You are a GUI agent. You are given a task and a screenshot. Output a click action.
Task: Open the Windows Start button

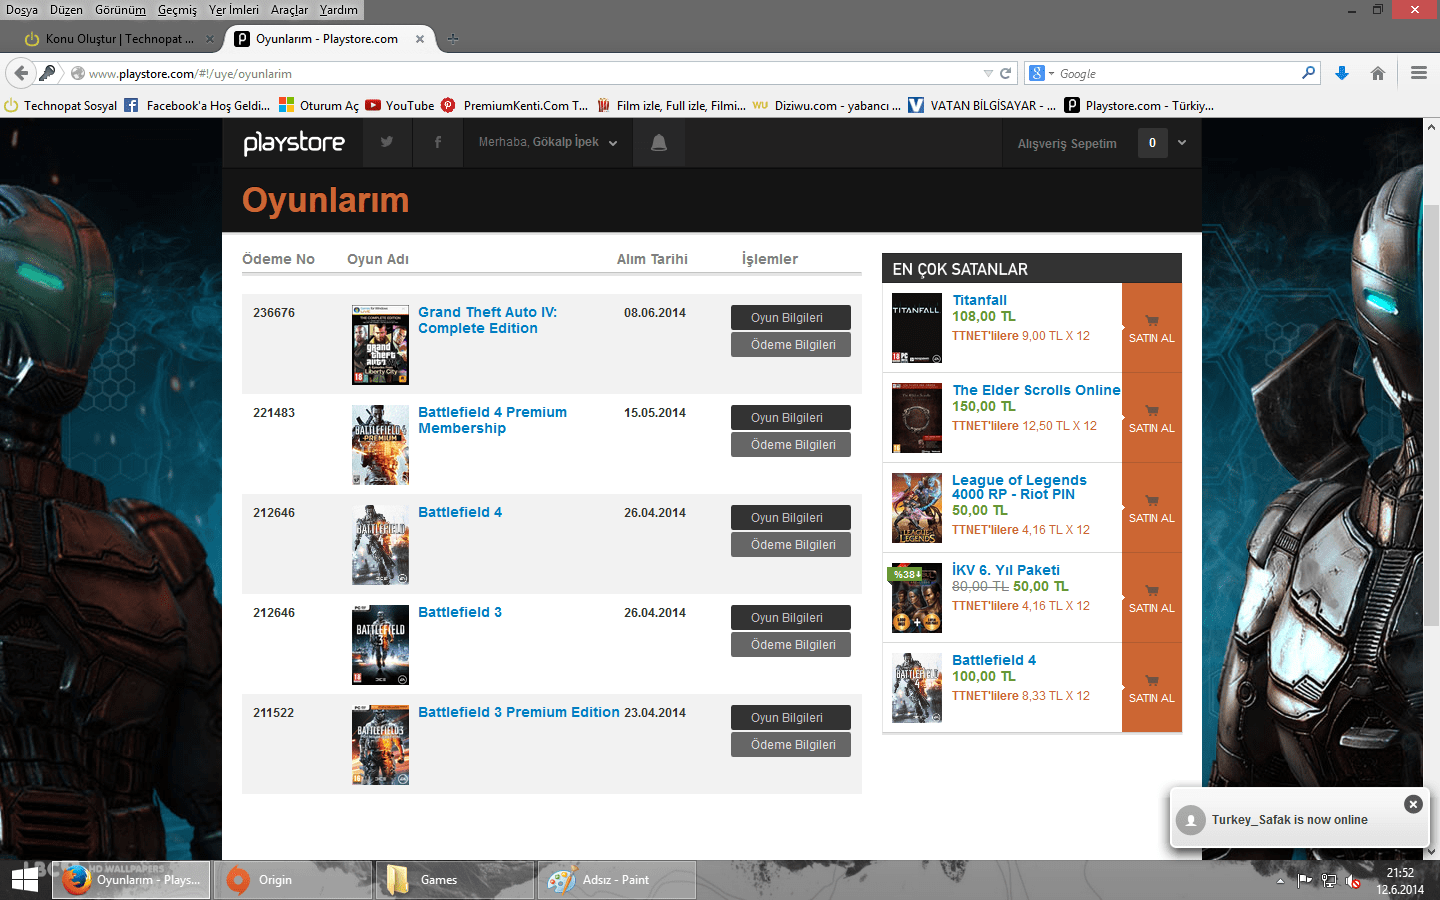point(24,880)
